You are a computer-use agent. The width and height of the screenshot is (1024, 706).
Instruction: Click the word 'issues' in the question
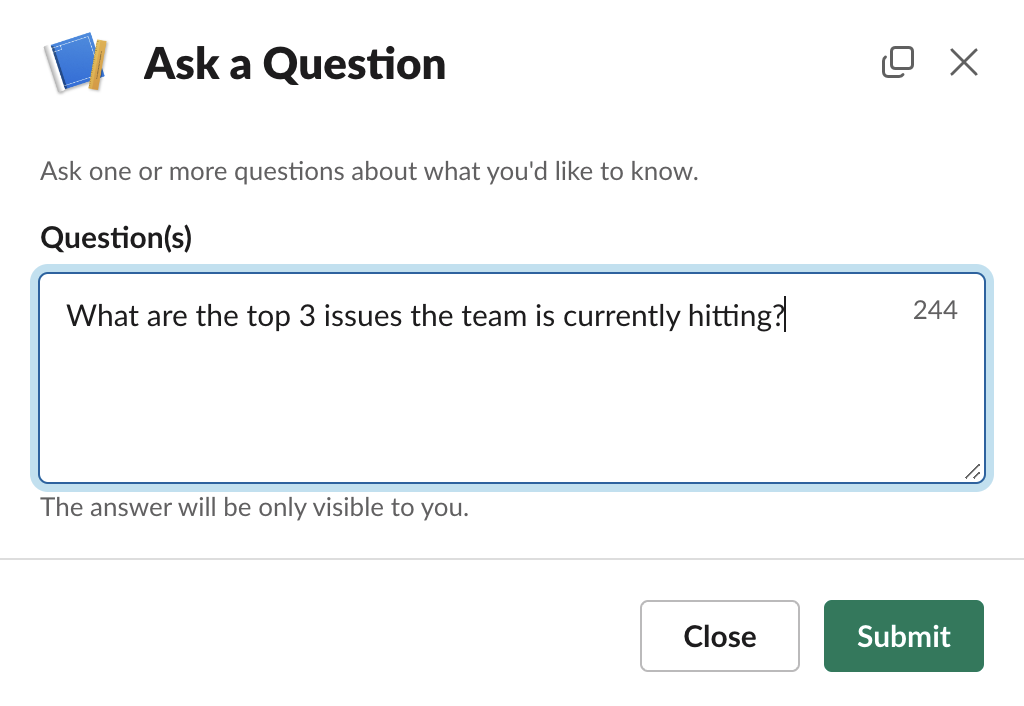360,317
